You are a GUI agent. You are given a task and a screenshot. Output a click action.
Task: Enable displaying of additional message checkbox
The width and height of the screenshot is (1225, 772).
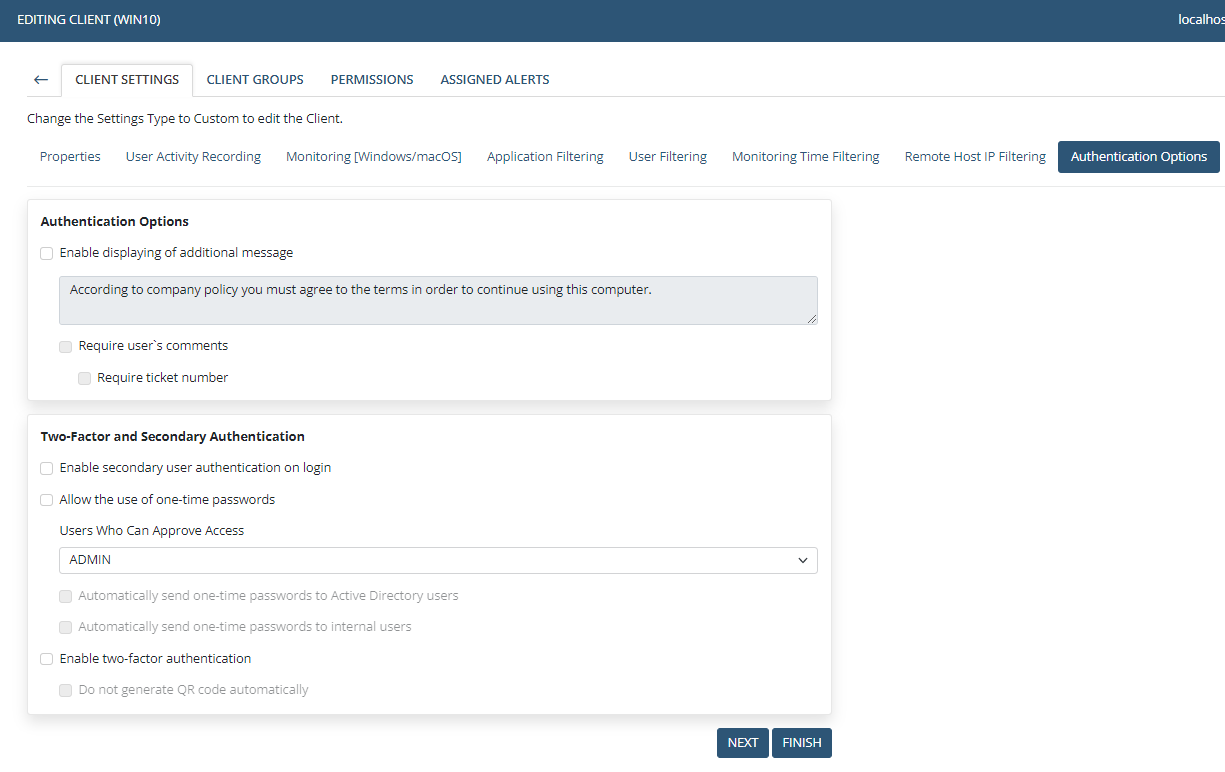tap(47, 254)
